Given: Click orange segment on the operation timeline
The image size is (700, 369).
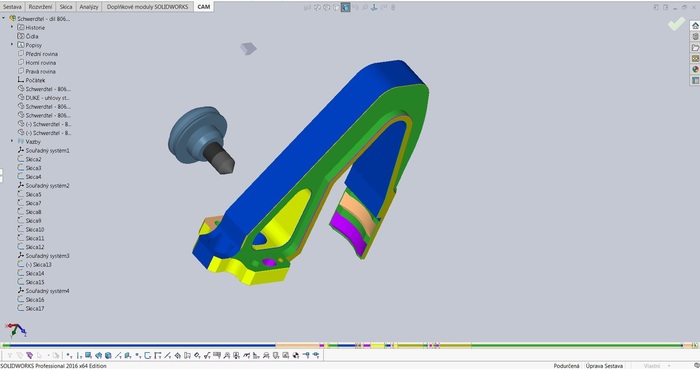Looking at the screenshot, I should [x=297, y=345].
